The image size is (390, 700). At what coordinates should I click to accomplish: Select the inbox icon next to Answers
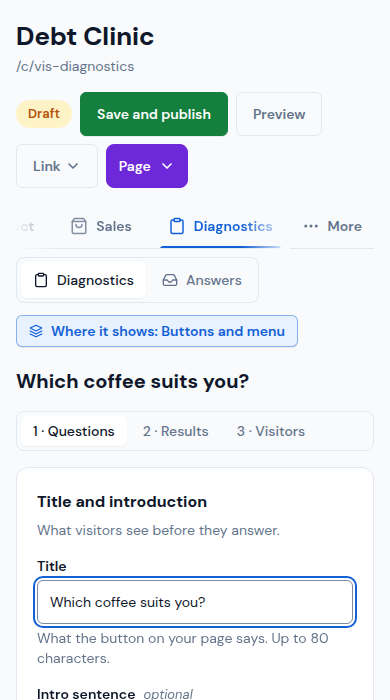click(x=170, y=280)
